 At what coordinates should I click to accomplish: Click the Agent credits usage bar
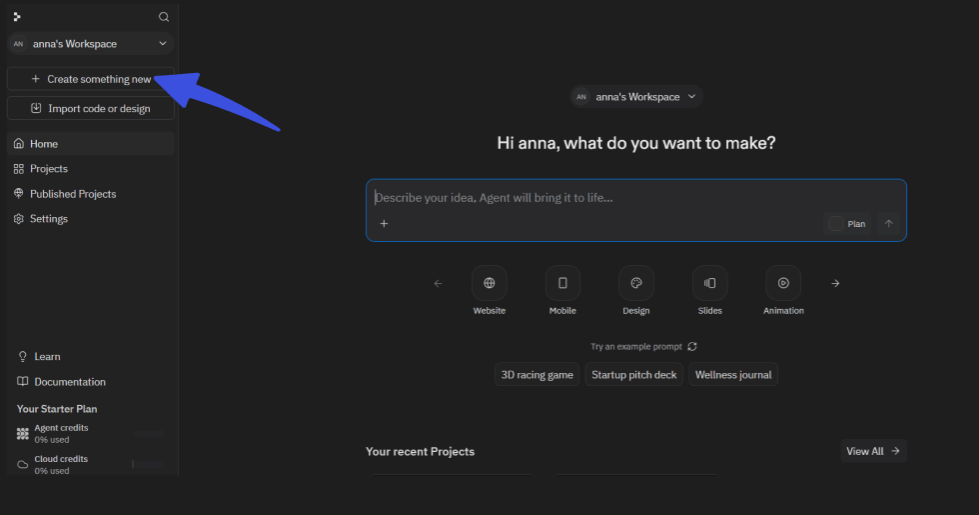pyautogui.click(x=149, y=434)
